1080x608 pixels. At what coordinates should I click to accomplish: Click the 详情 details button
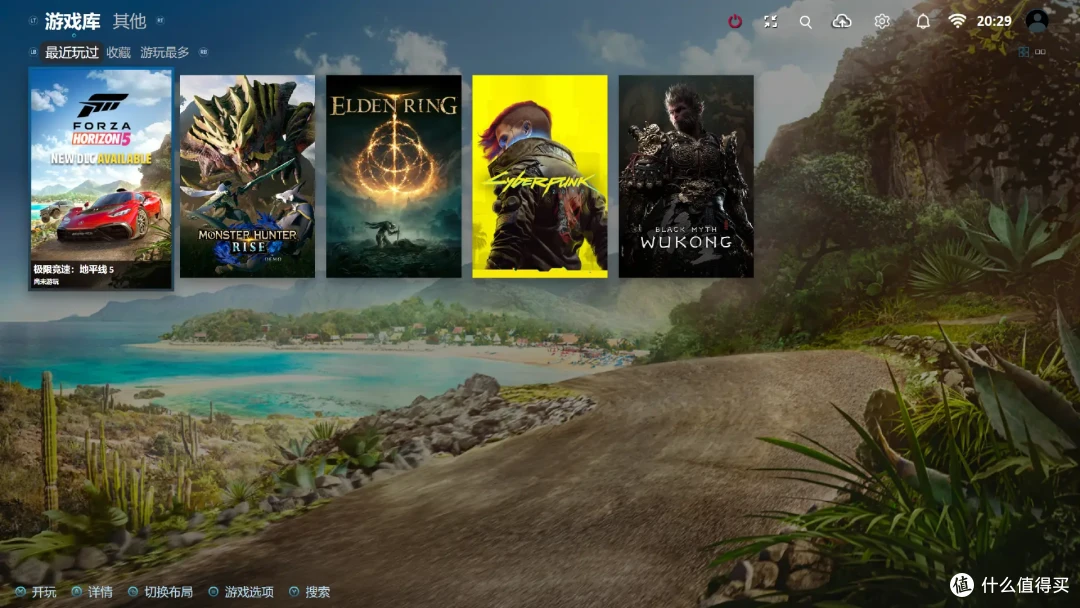[x=92, y=591]
